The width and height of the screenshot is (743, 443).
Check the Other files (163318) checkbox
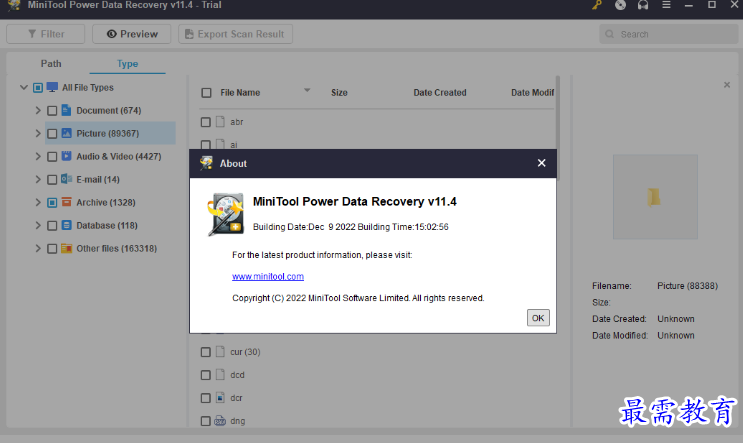point(52,249)
